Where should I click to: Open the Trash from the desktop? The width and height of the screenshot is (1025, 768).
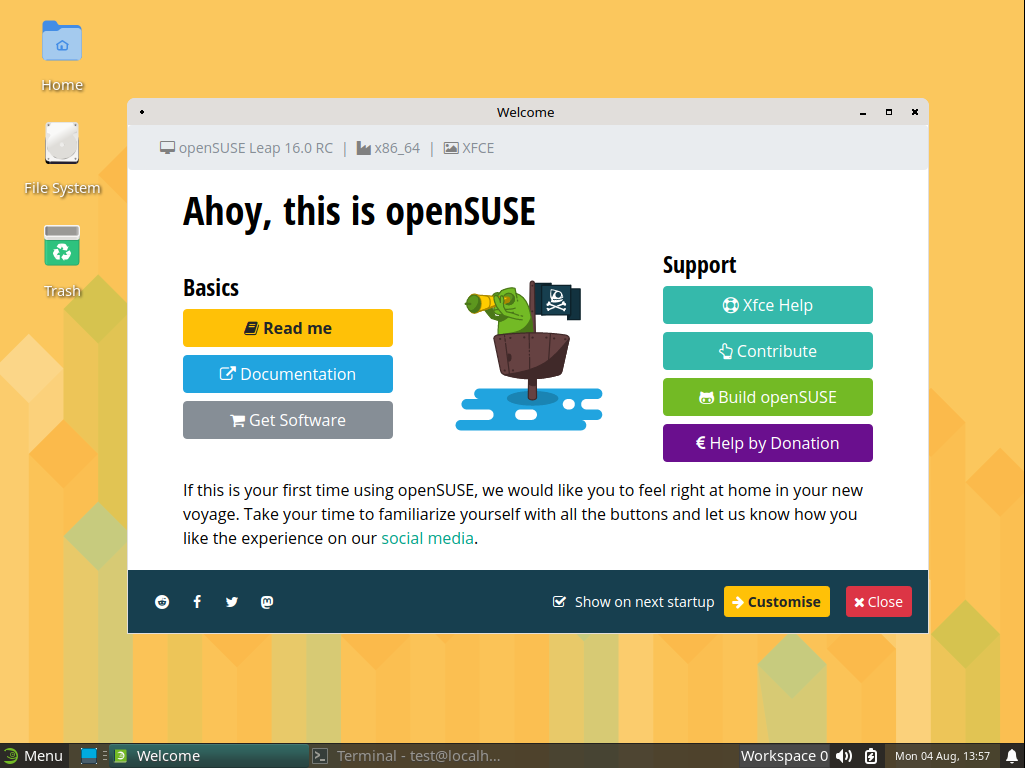pyautogui.click(x=61, y=245)
